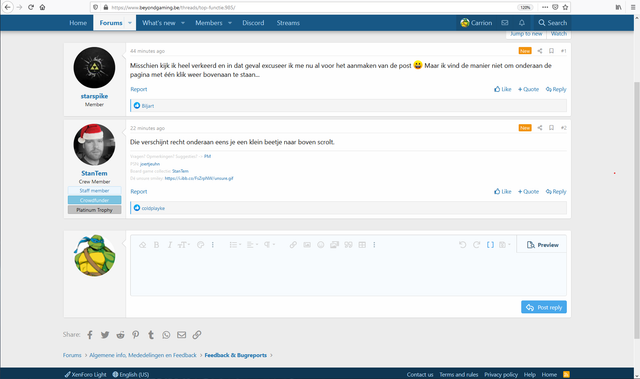Share starspike's post #1

point(540,51)
